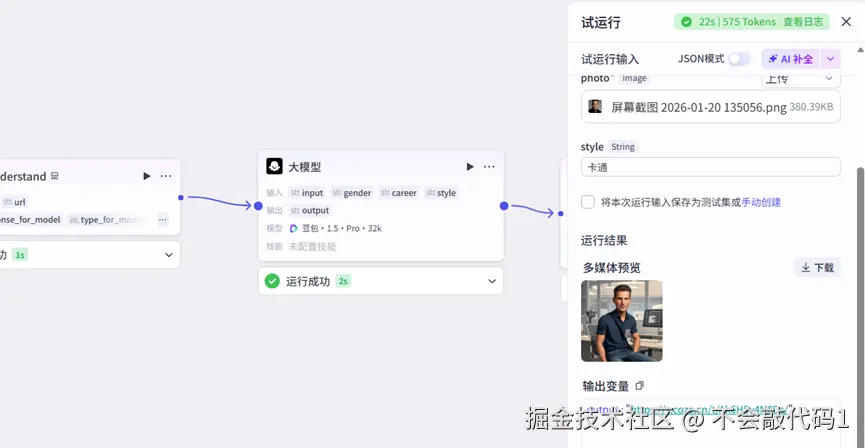
Task: Click the str. input parameter tag
Action: point(306,193)
